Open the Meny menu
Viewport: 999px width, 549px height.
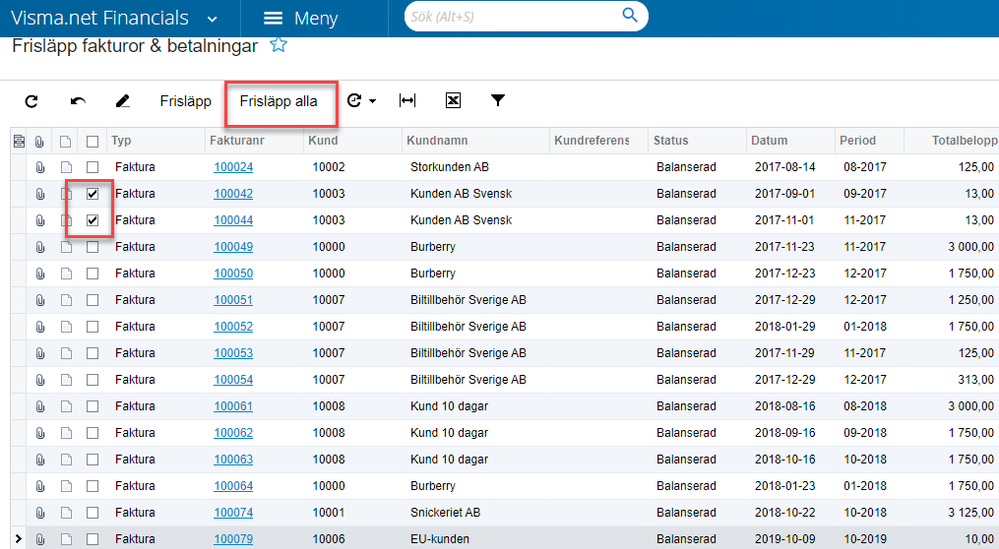click(x=301, y=18)
